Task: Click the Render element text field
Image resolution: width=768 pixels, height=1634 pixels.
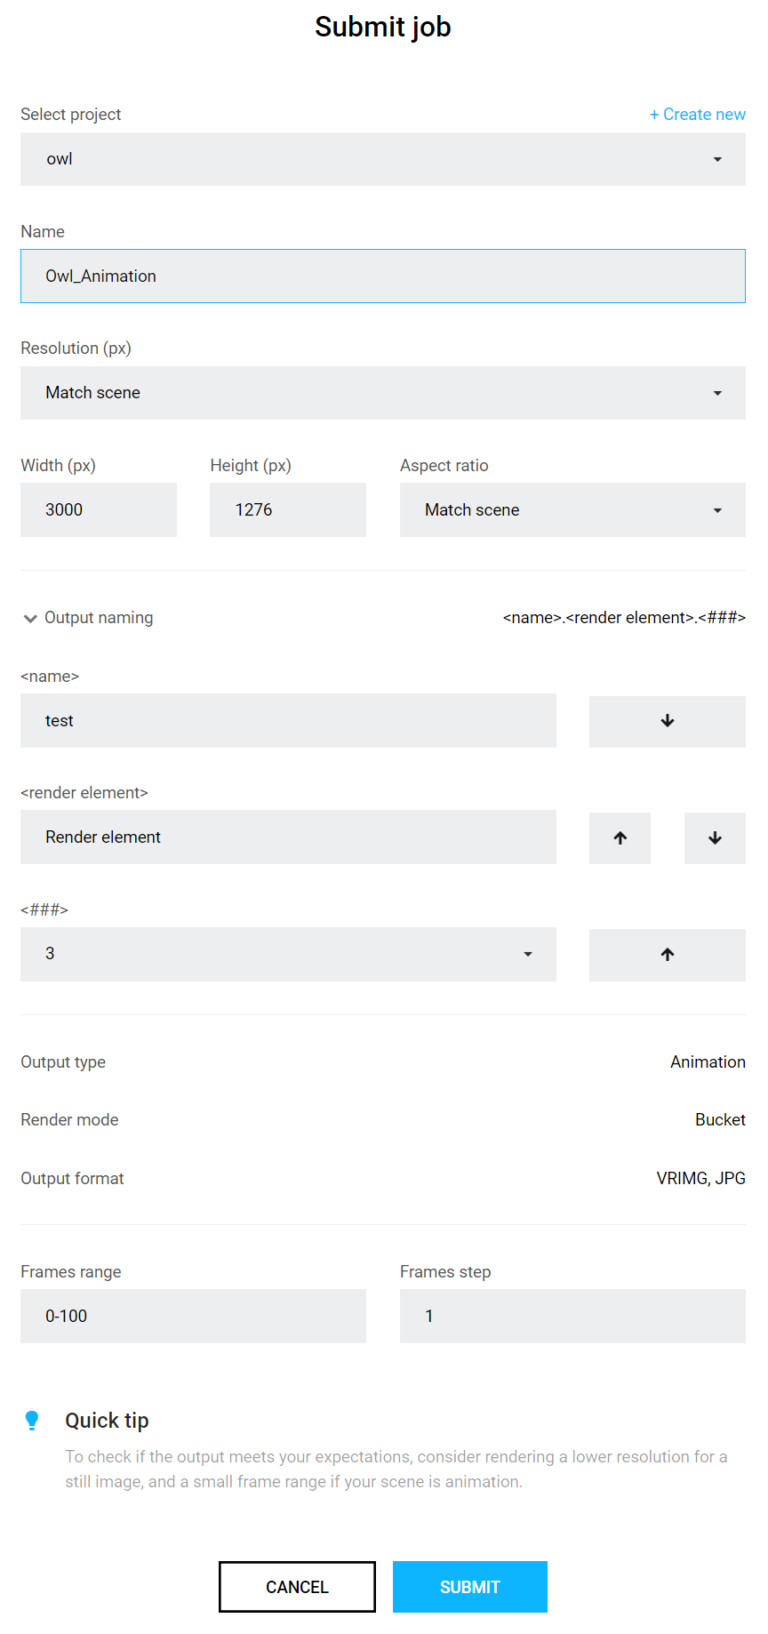Action: 288,837
